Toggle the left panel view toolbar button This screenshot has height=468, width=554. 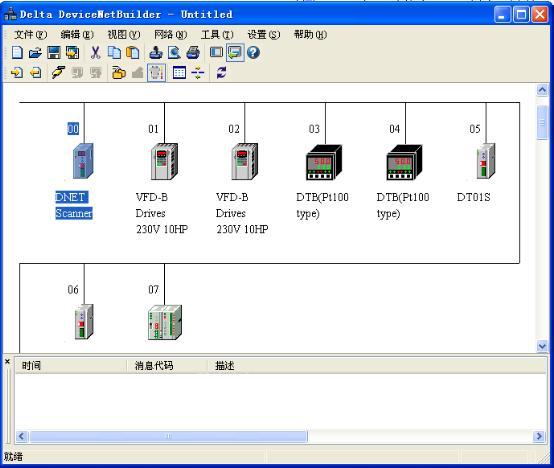point(216,53)
